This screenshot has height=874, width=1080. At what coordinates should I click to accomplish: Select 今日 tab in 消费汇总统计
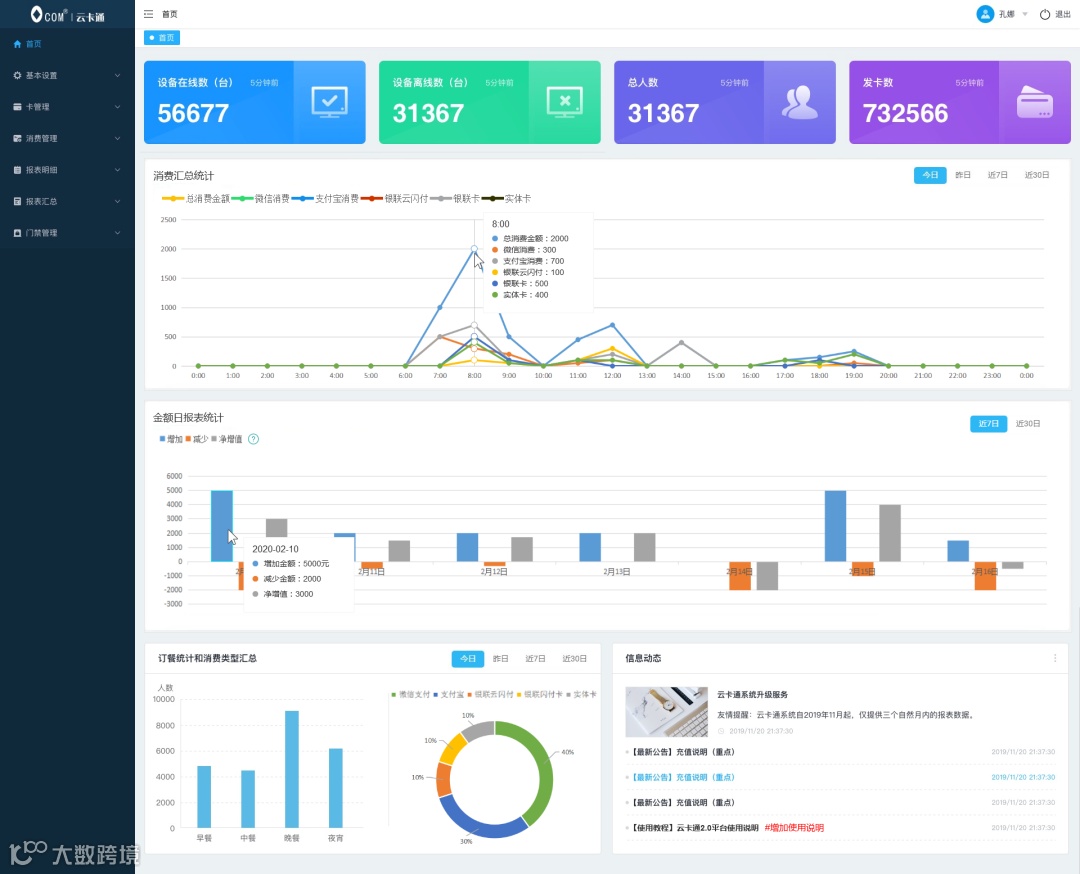(930, 175)
